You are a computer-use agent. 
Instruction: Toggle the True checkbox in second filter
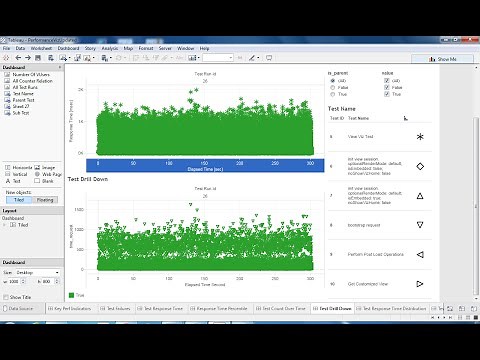pyautogui.click(x=387, y=94)
